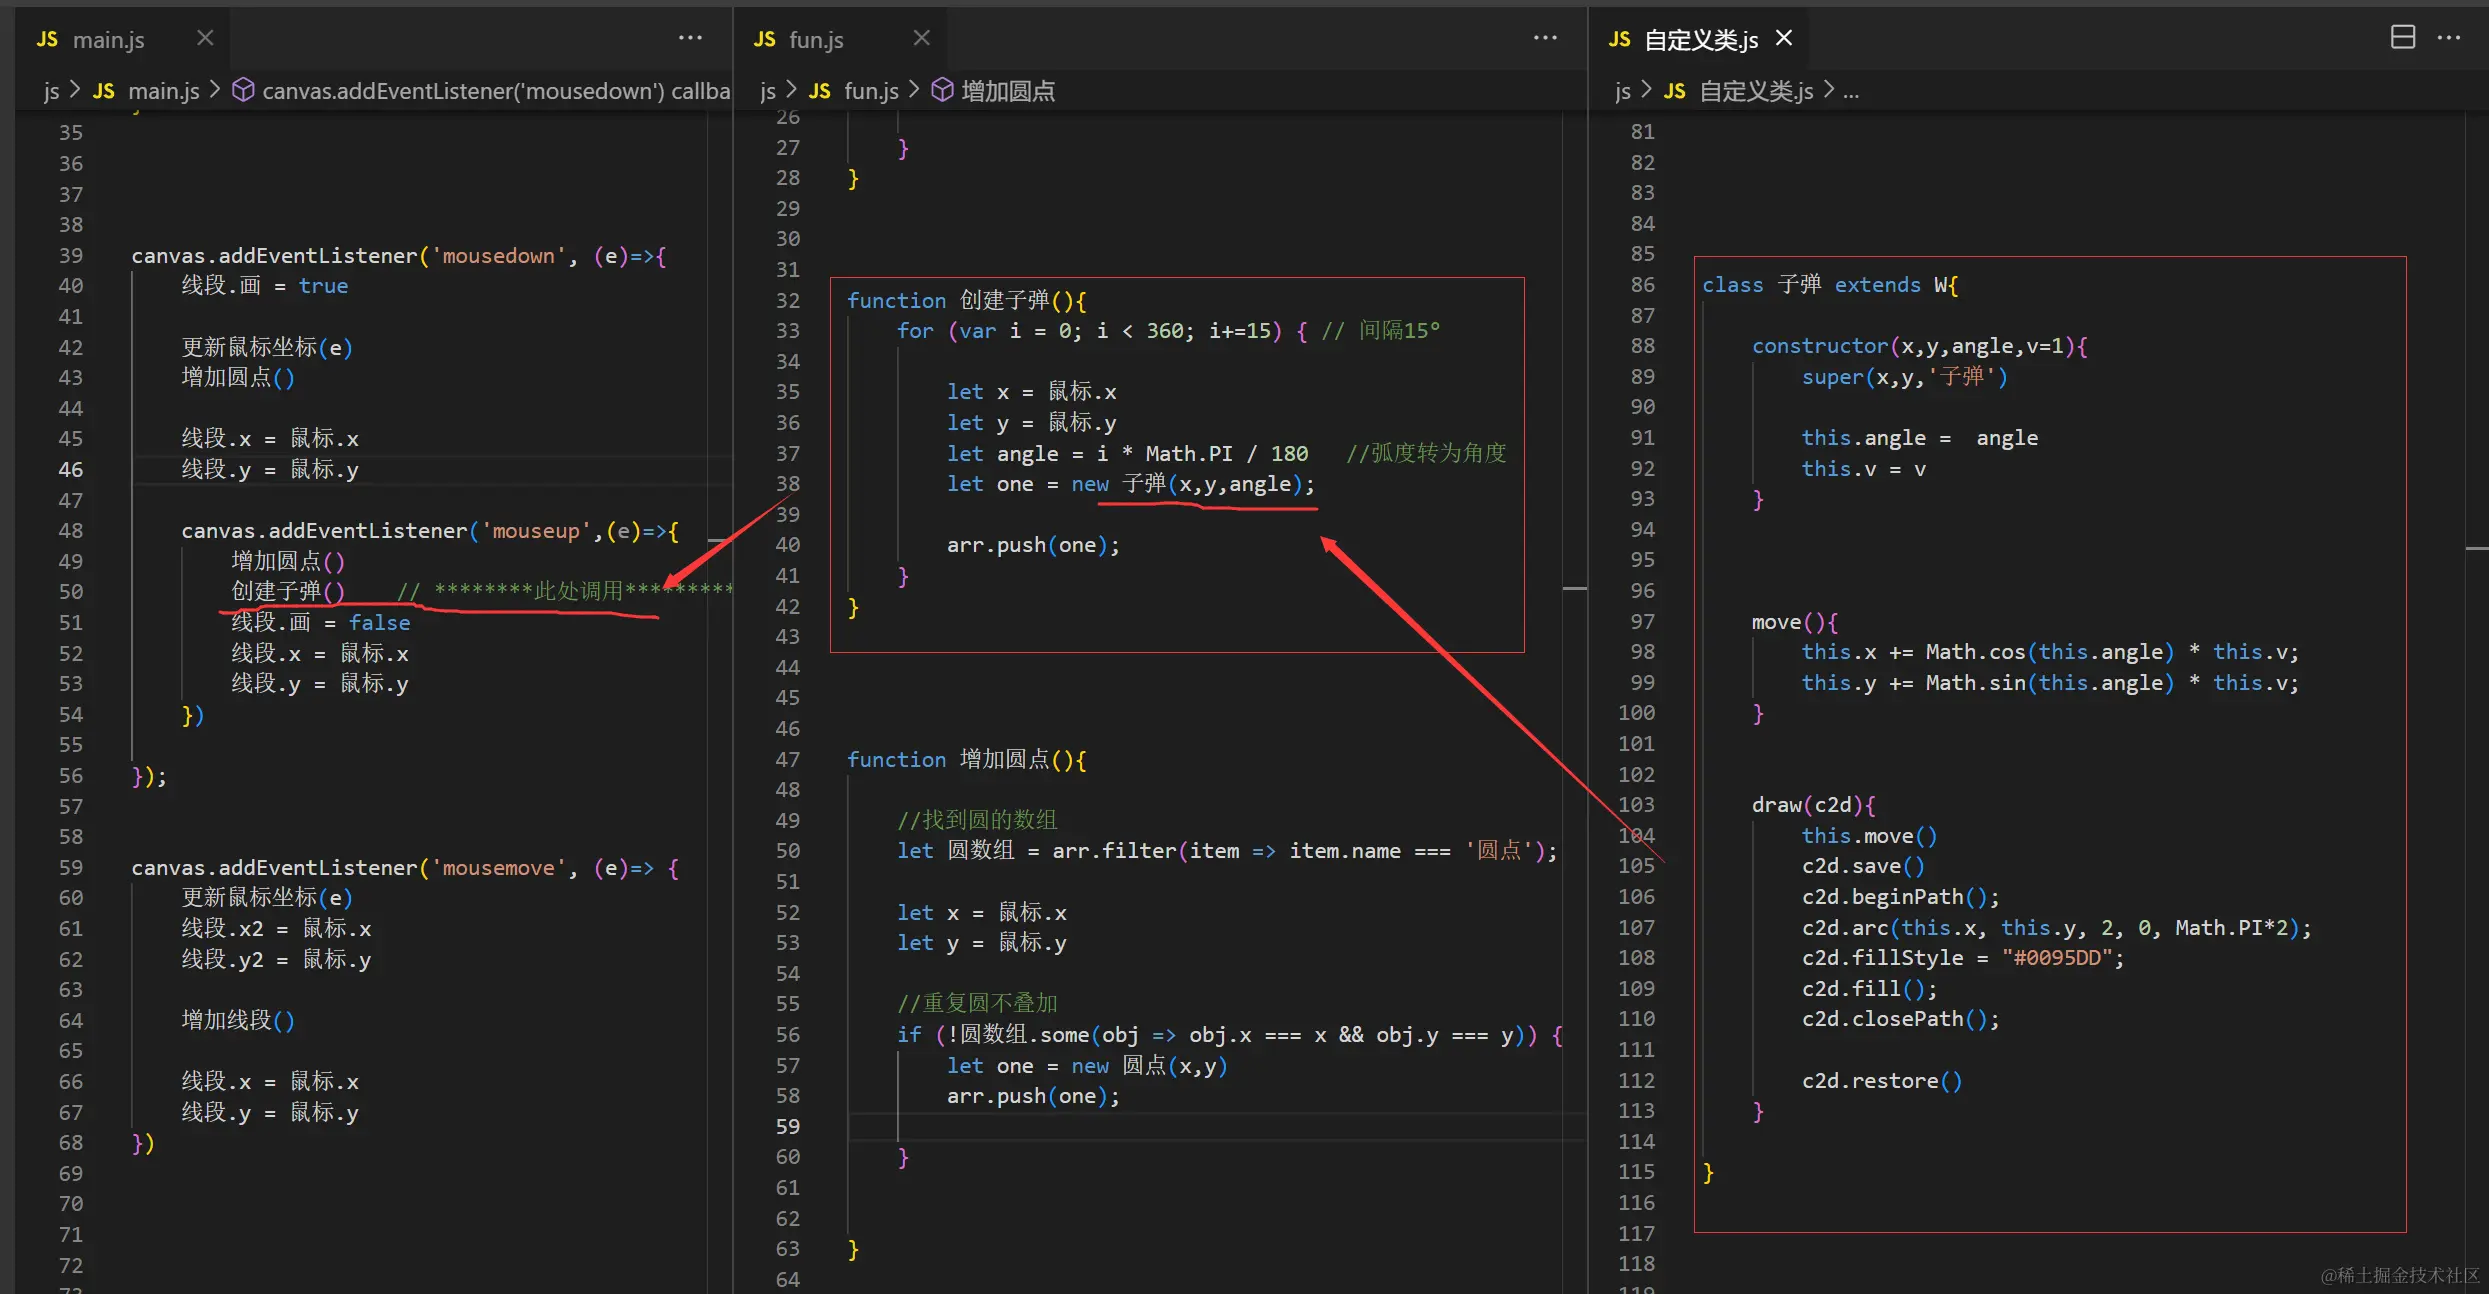Switch to the fun.js tab
The width and height of the screenshot is (2489, 1294).
click(x=815, y=40)
